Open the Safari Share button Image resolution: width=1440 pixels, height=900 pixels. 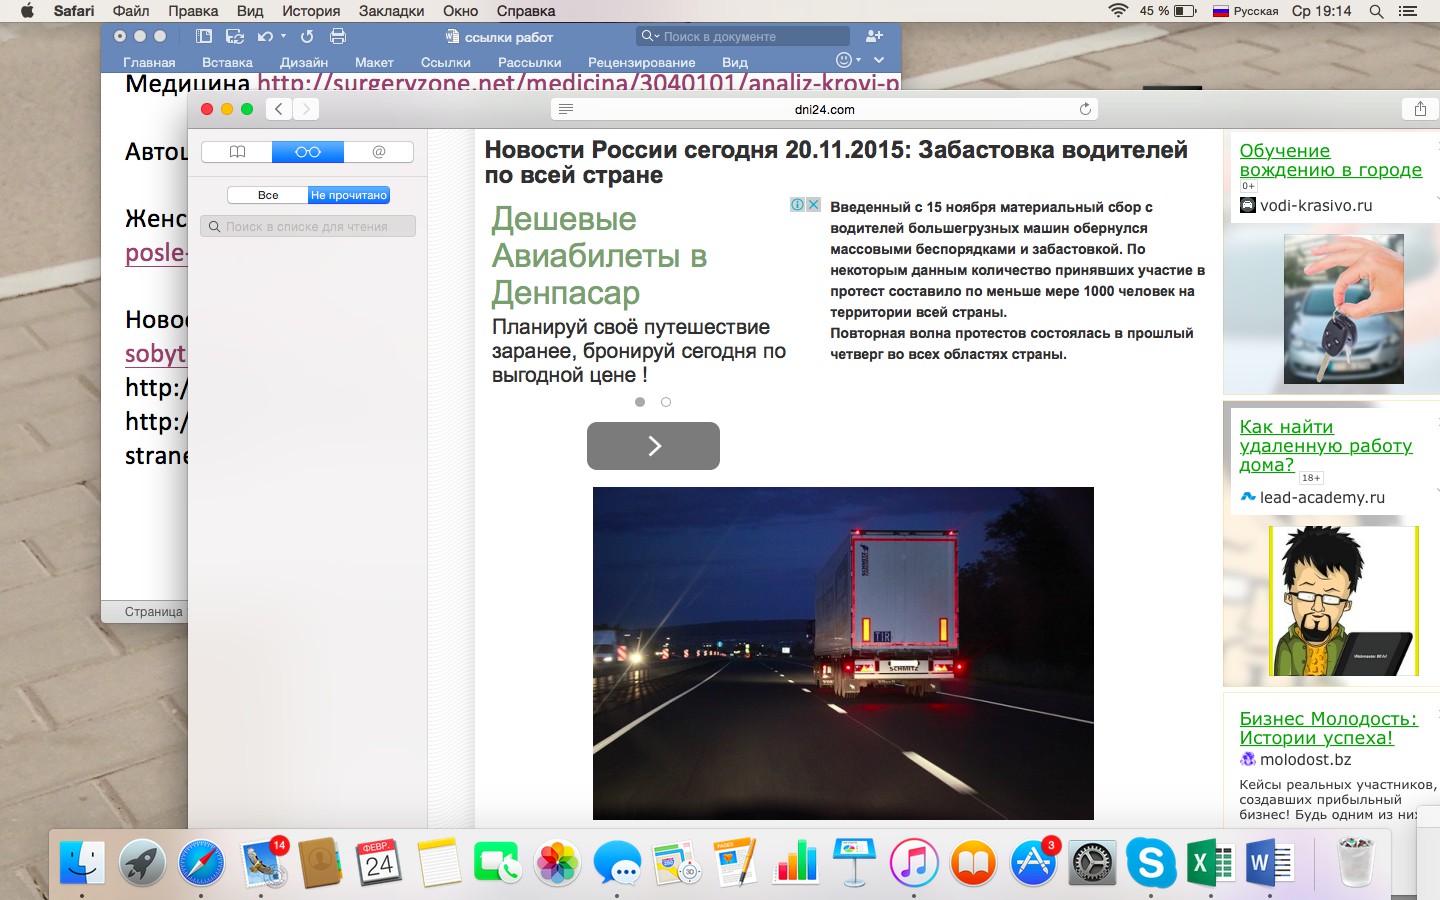(x=1420, y=109)
